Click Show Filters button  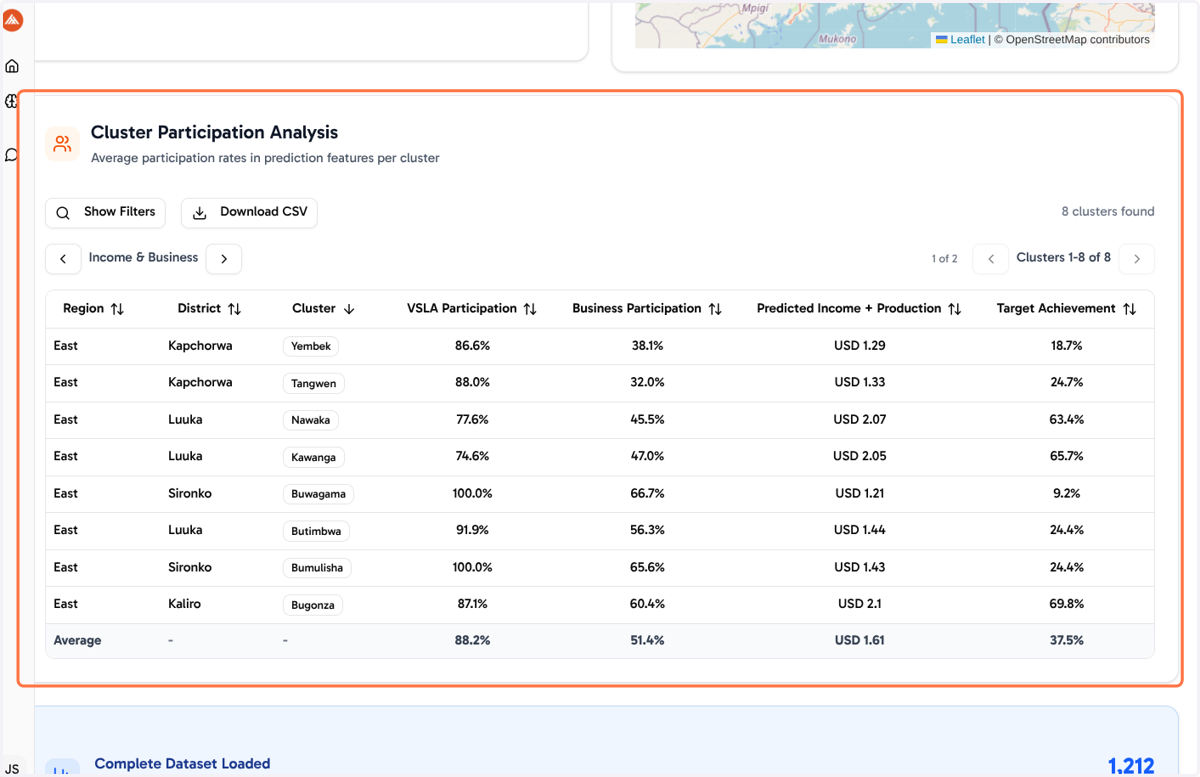pos(105,213)
